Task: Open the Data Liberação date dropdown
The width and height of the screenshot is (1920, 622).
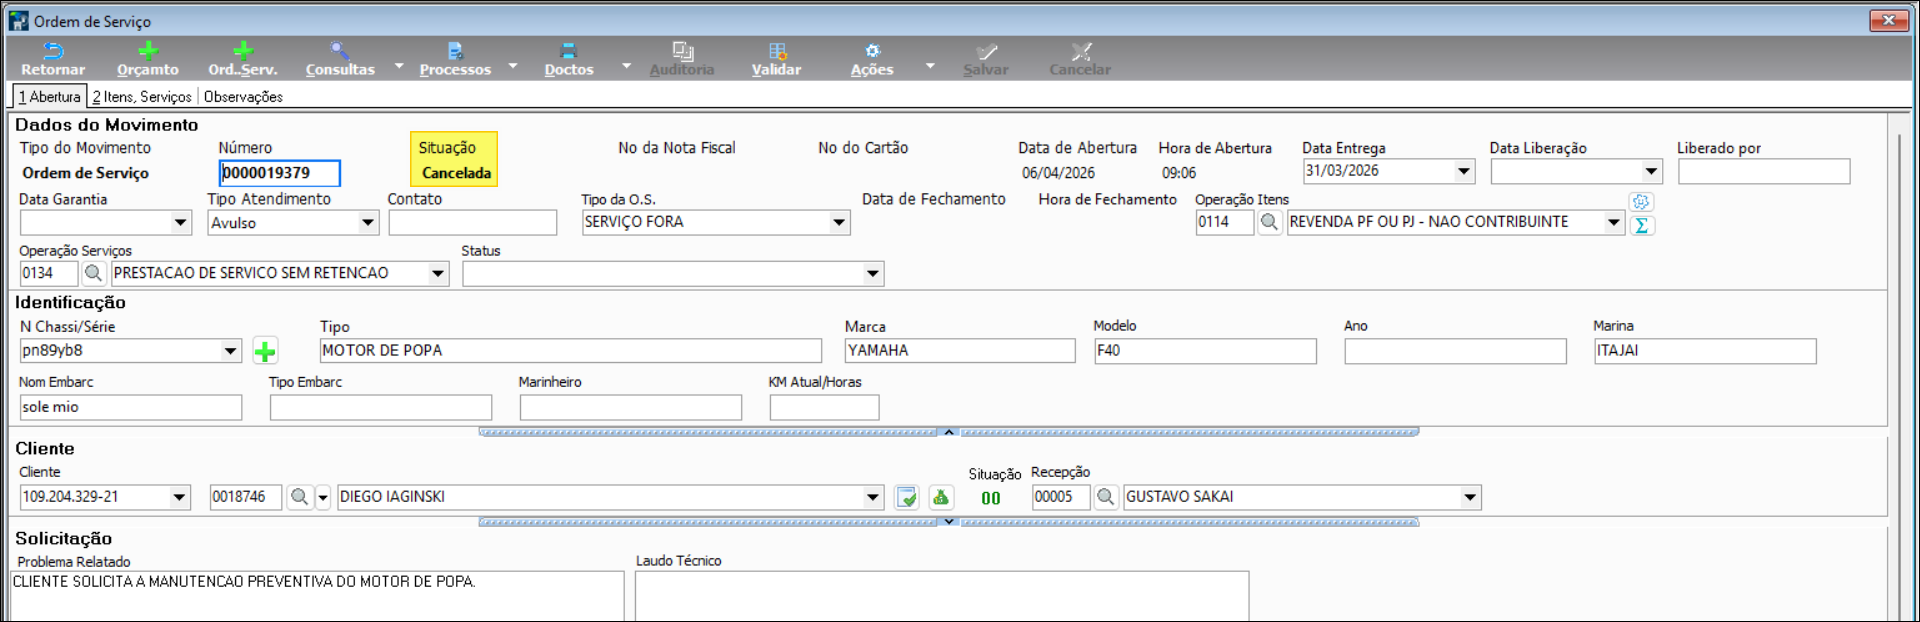Action: (1652, 172)
